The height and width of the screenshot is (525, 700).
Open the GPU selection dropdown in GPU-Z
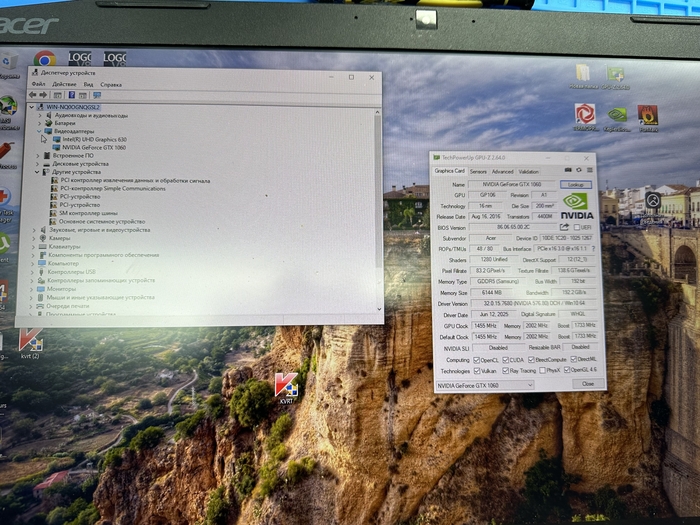point(485,385)
